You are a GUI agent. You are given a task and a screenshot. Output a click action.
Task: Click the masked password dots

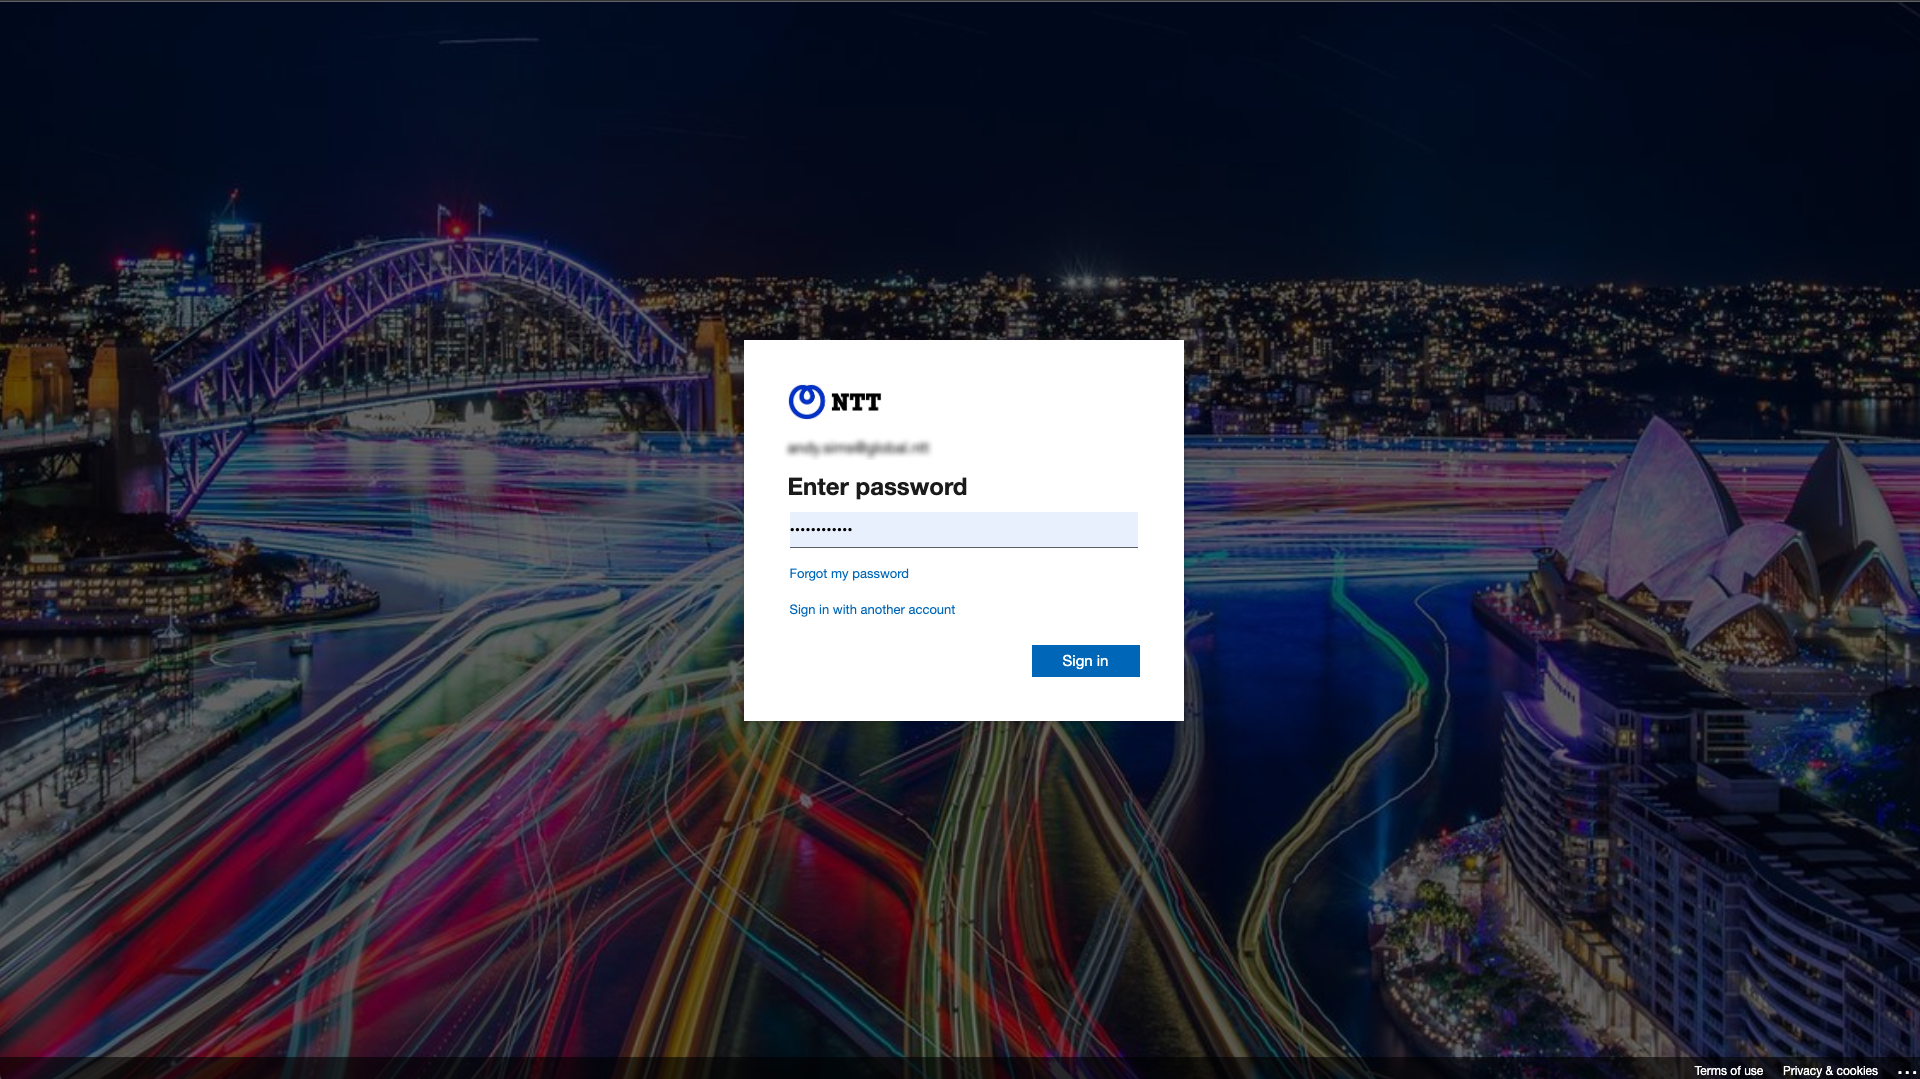click(x=821, y=529)
